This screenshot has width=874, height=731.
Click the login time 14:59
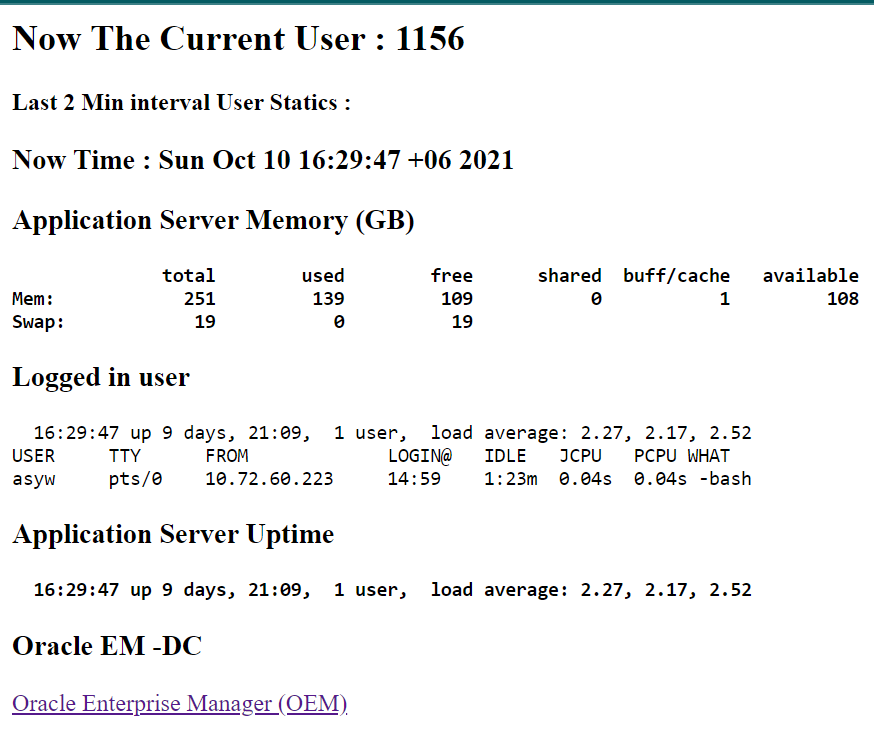pyautogui.click(x=414, y=479)
